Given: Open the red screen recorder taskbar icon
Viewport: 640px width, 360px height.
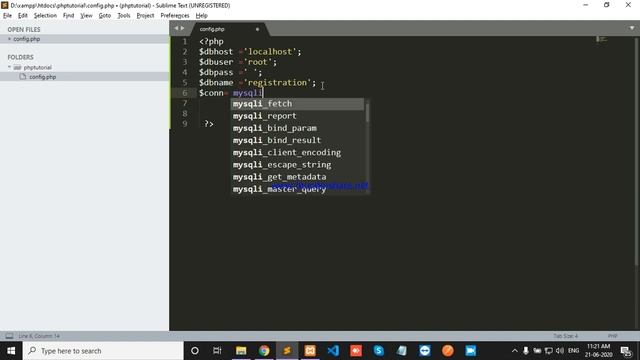Looking at the screenshot, I should [x=356, y=351].
